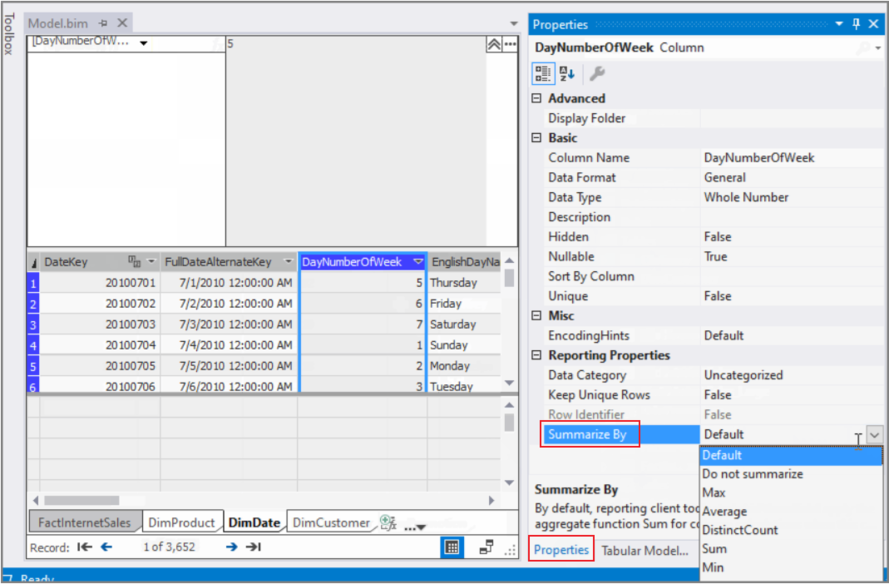Switch to the DimProduct table tab
889x584 pixels.
pos(182,521)
